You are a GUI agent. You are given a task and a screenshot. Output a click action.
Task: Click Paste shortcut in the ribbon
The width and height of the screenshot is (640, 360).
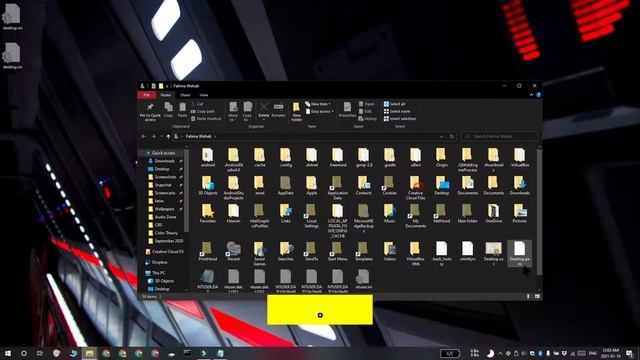[206, 119]
